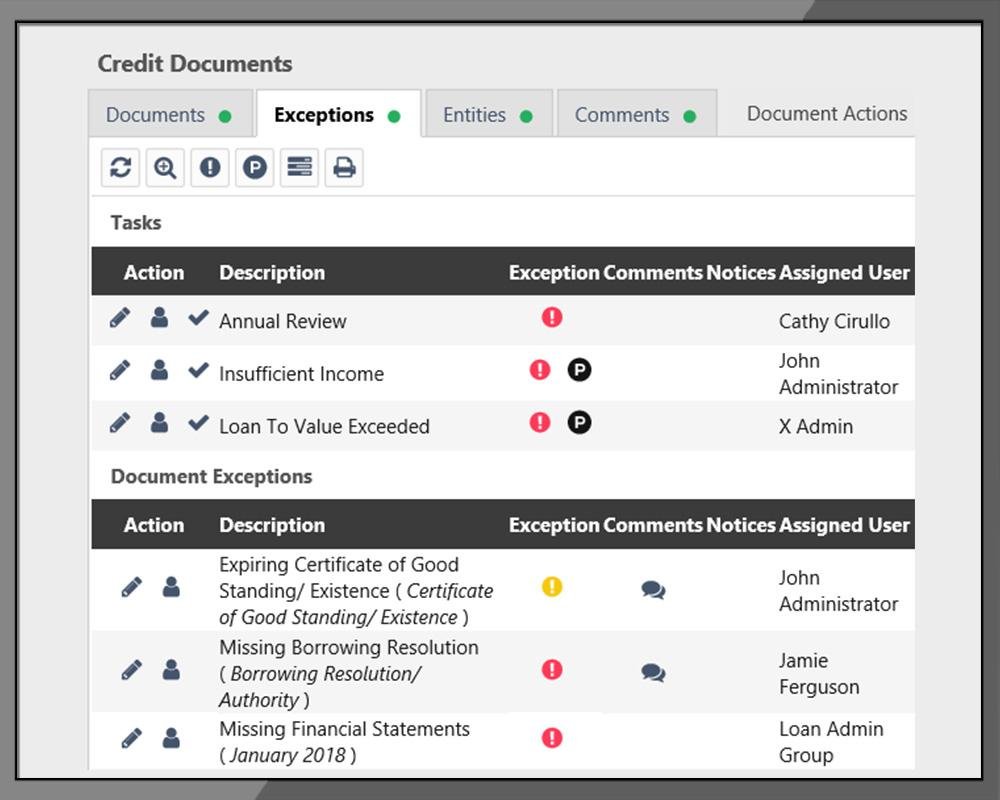Click the circled P toolbar icon
Viewport: 1000px width, 800px height.
[255, 167]
